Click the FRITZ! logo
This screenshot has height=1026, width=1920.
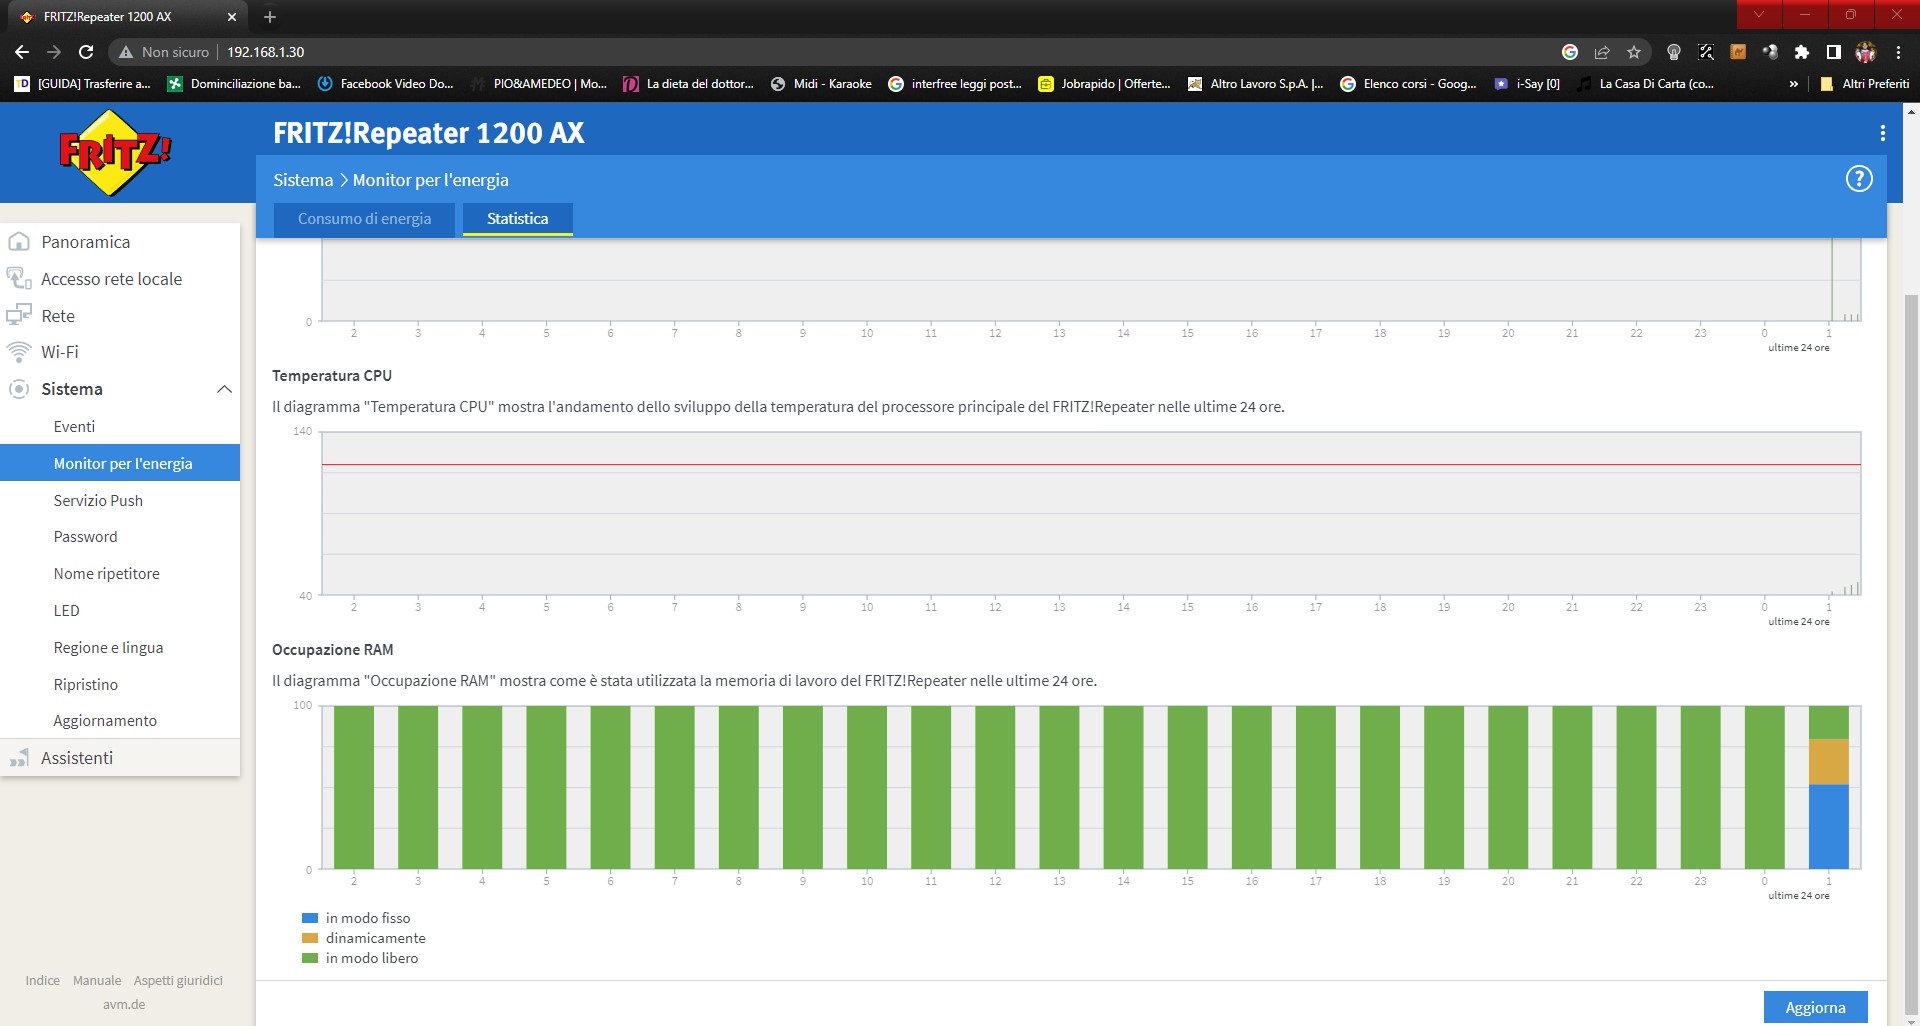tap(115, 153)
